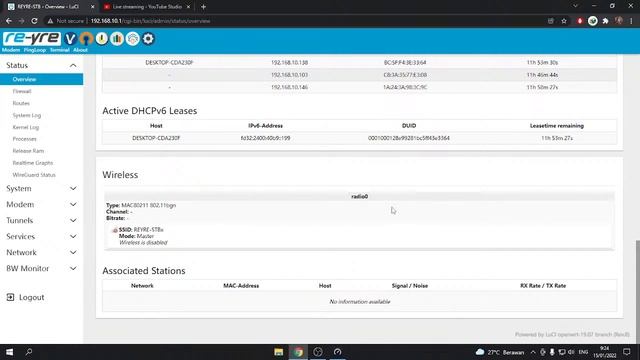Image resolution: width=640 pixels, height=360 pixels.
Task: Expand the BW Monitor sidebar section
Action: (73, 269)
